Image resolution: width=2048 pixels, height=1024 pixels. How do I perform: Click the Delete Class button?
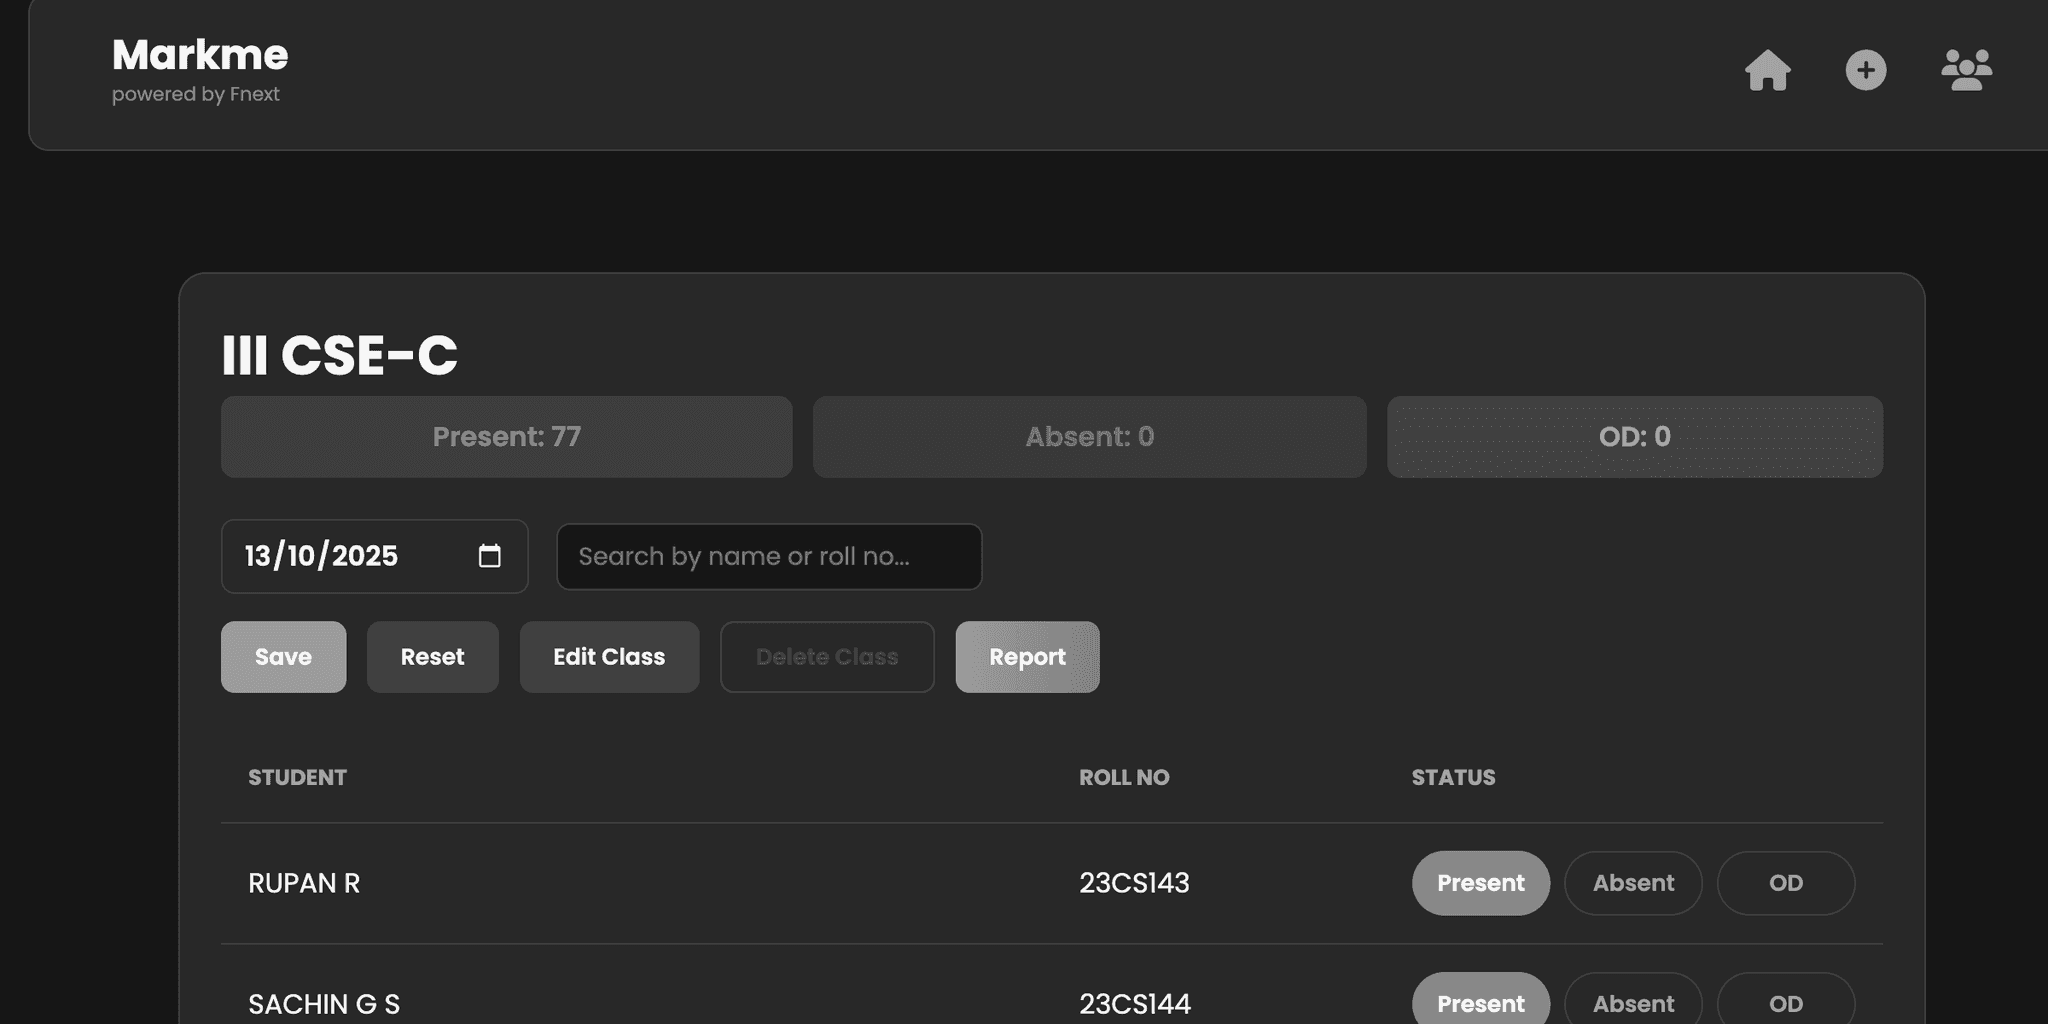(827, 657)
